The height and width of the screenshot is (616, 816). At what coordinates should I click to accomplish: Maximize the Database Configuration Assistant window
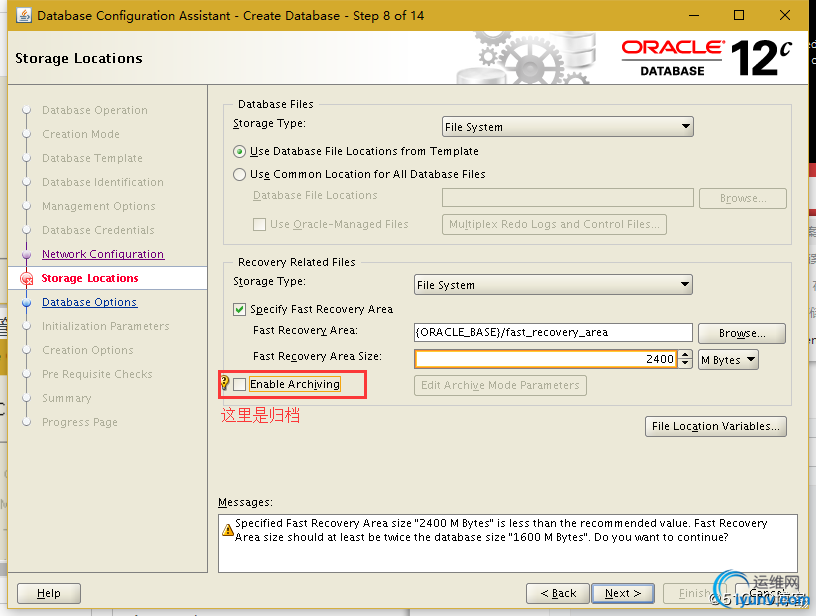(738, 15)
